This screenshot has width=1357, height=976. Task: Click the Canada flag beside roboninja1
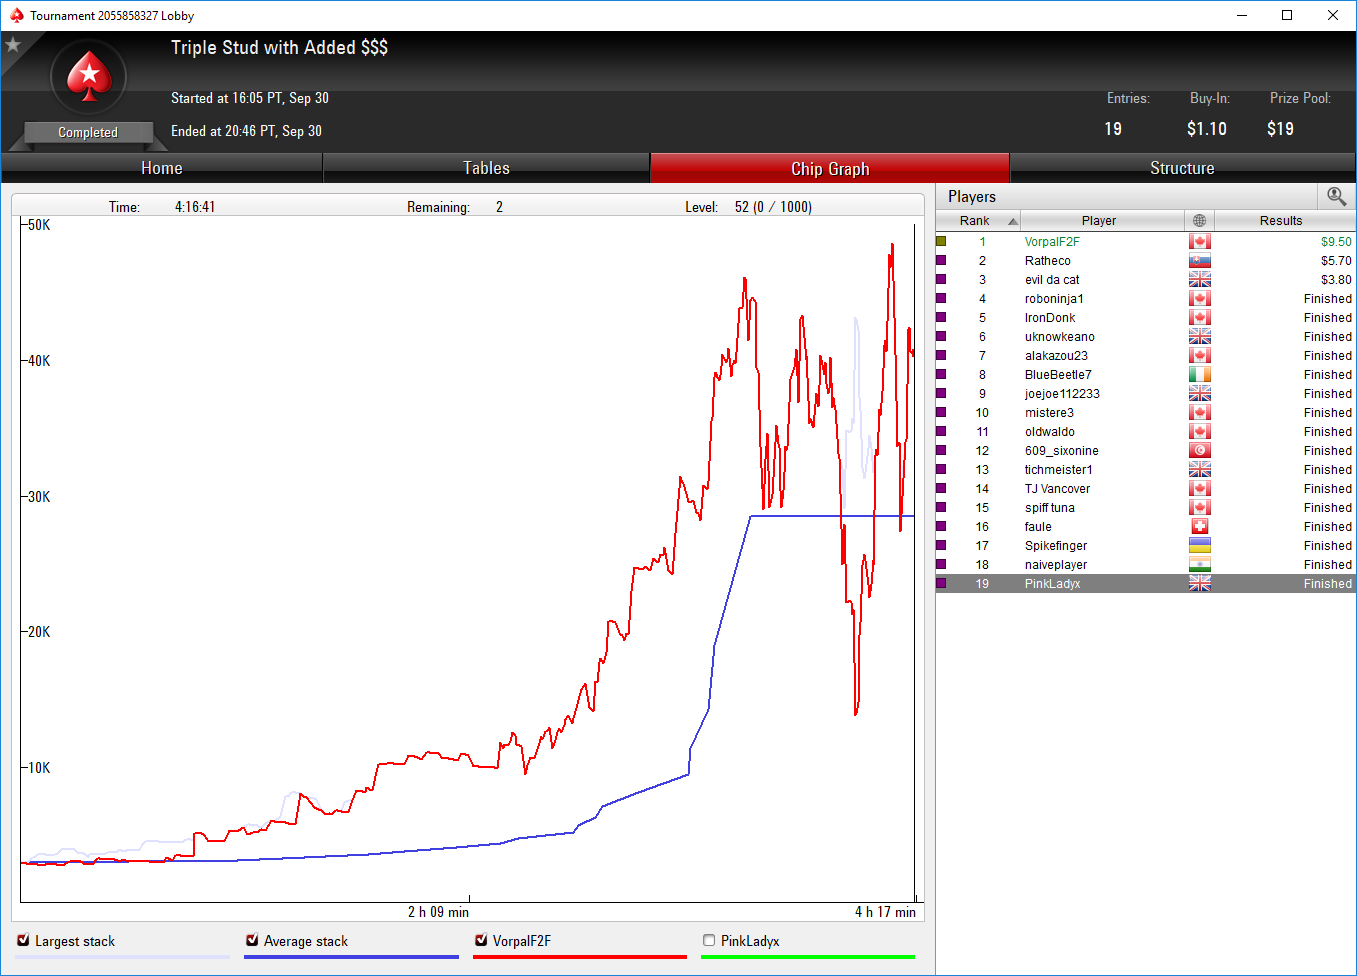[1200, 298]
